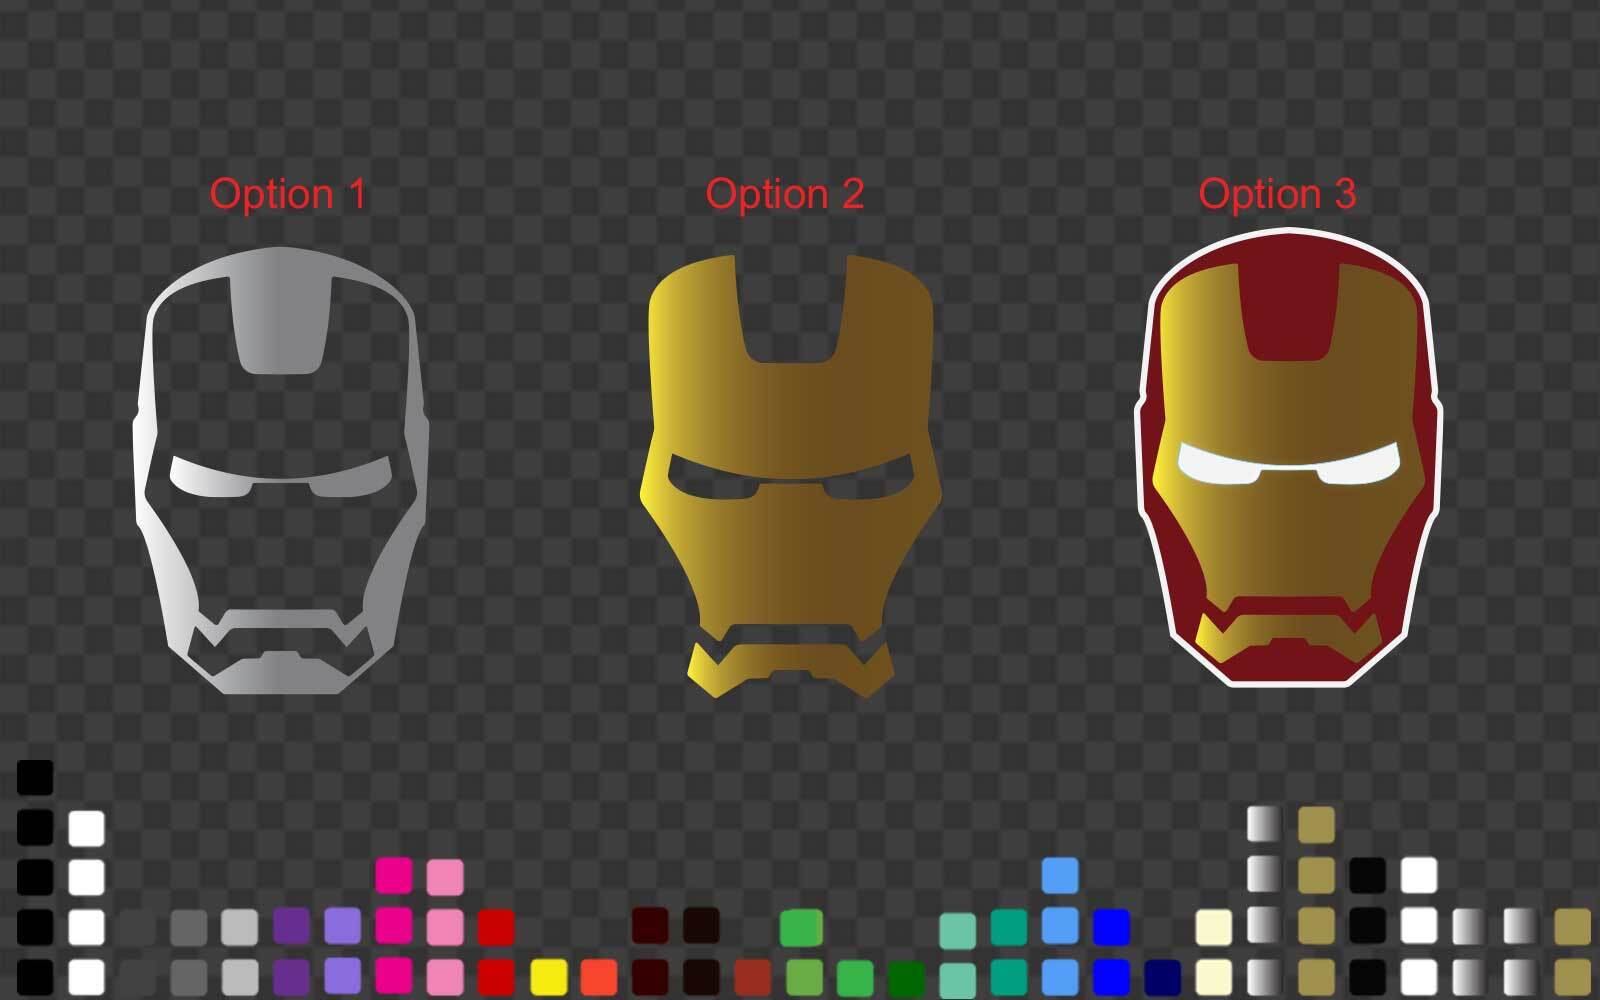Select the red and gold mask under Option 3
The height and width of the screenshot is (1000, 1600).
point(1288,457)
